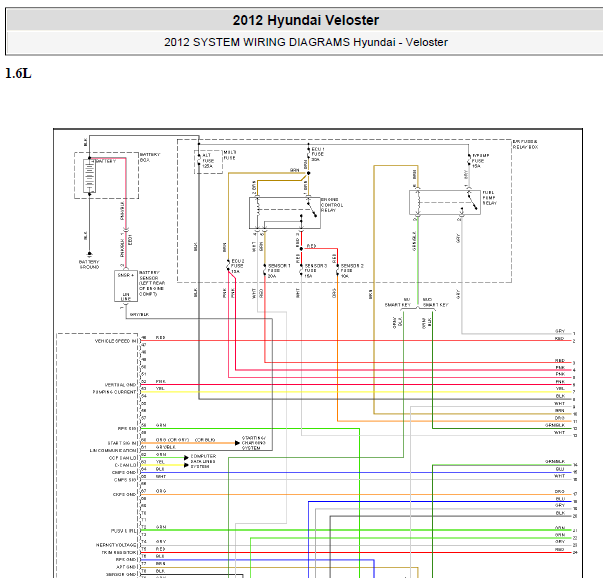Click the 'SENSOR 1 FUSE 20A' label

pyautogui.click(x=279, y=271)
